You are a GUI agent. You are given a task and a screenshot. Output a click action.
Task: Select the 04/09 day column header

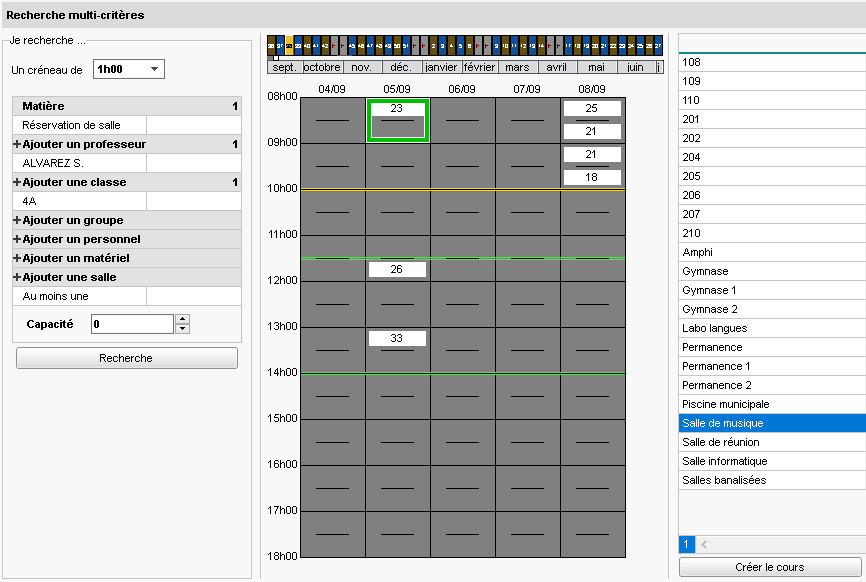pyautogui.click(x=332, y=89)
